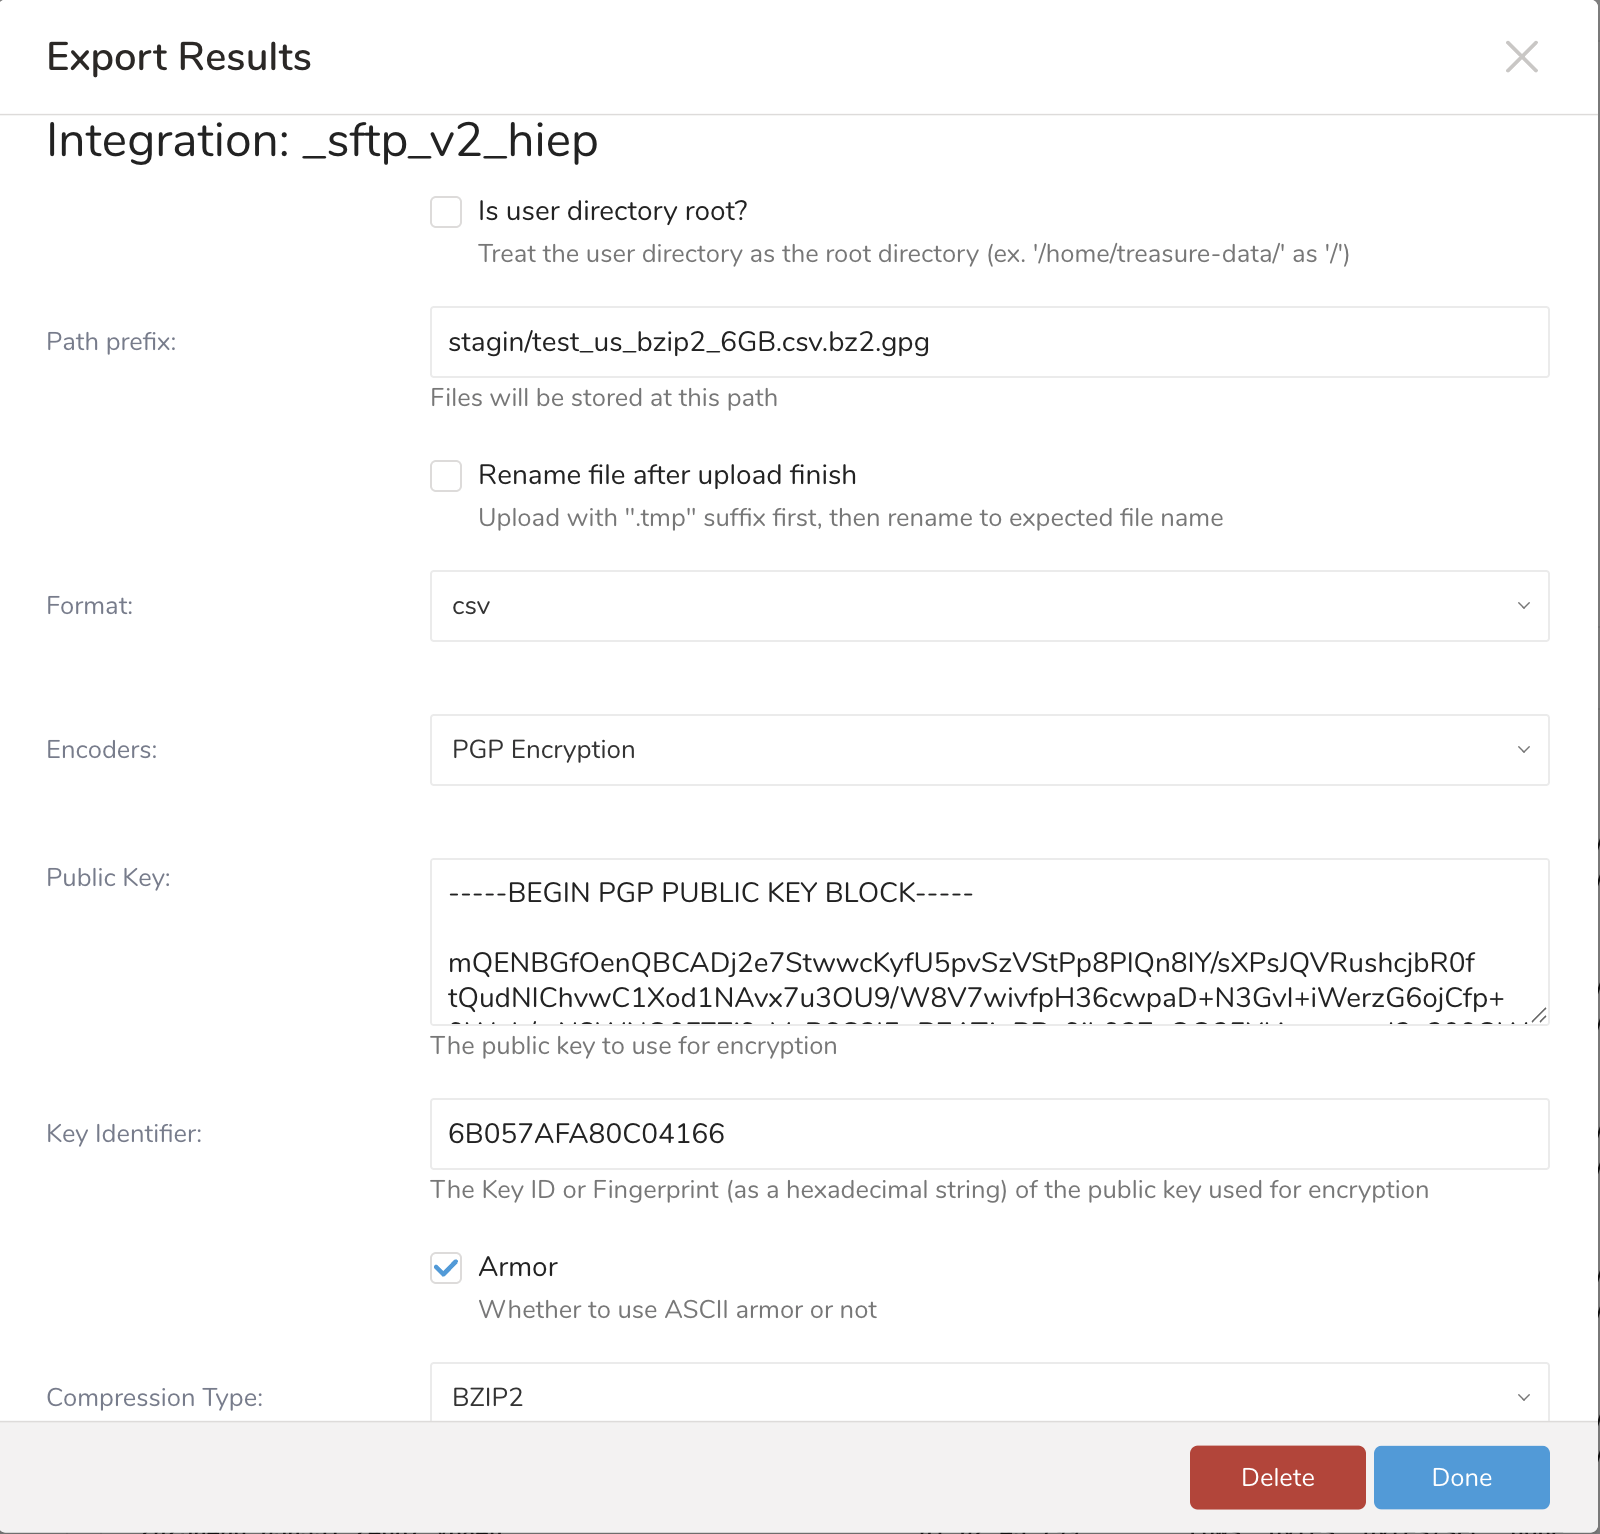This screenshot has height=1534, width=1600.
Task: Click the 'Armor' label text
Action: pos(517,1267)
